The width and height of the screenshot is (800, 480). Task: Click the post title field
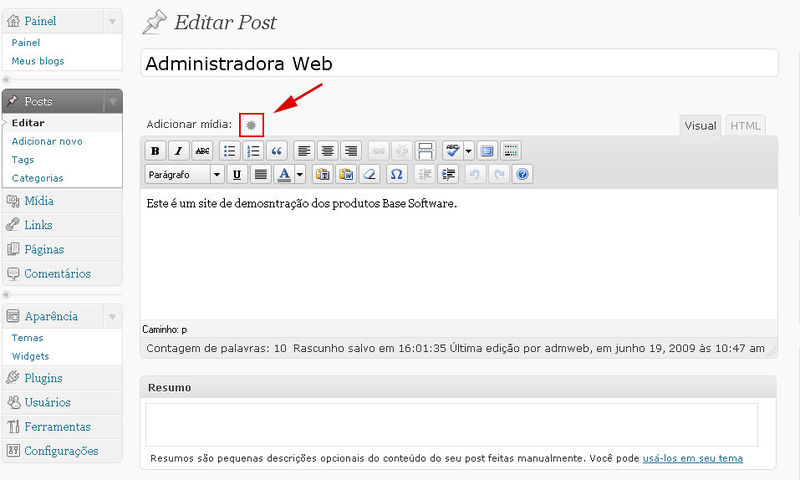coord(459,63)
